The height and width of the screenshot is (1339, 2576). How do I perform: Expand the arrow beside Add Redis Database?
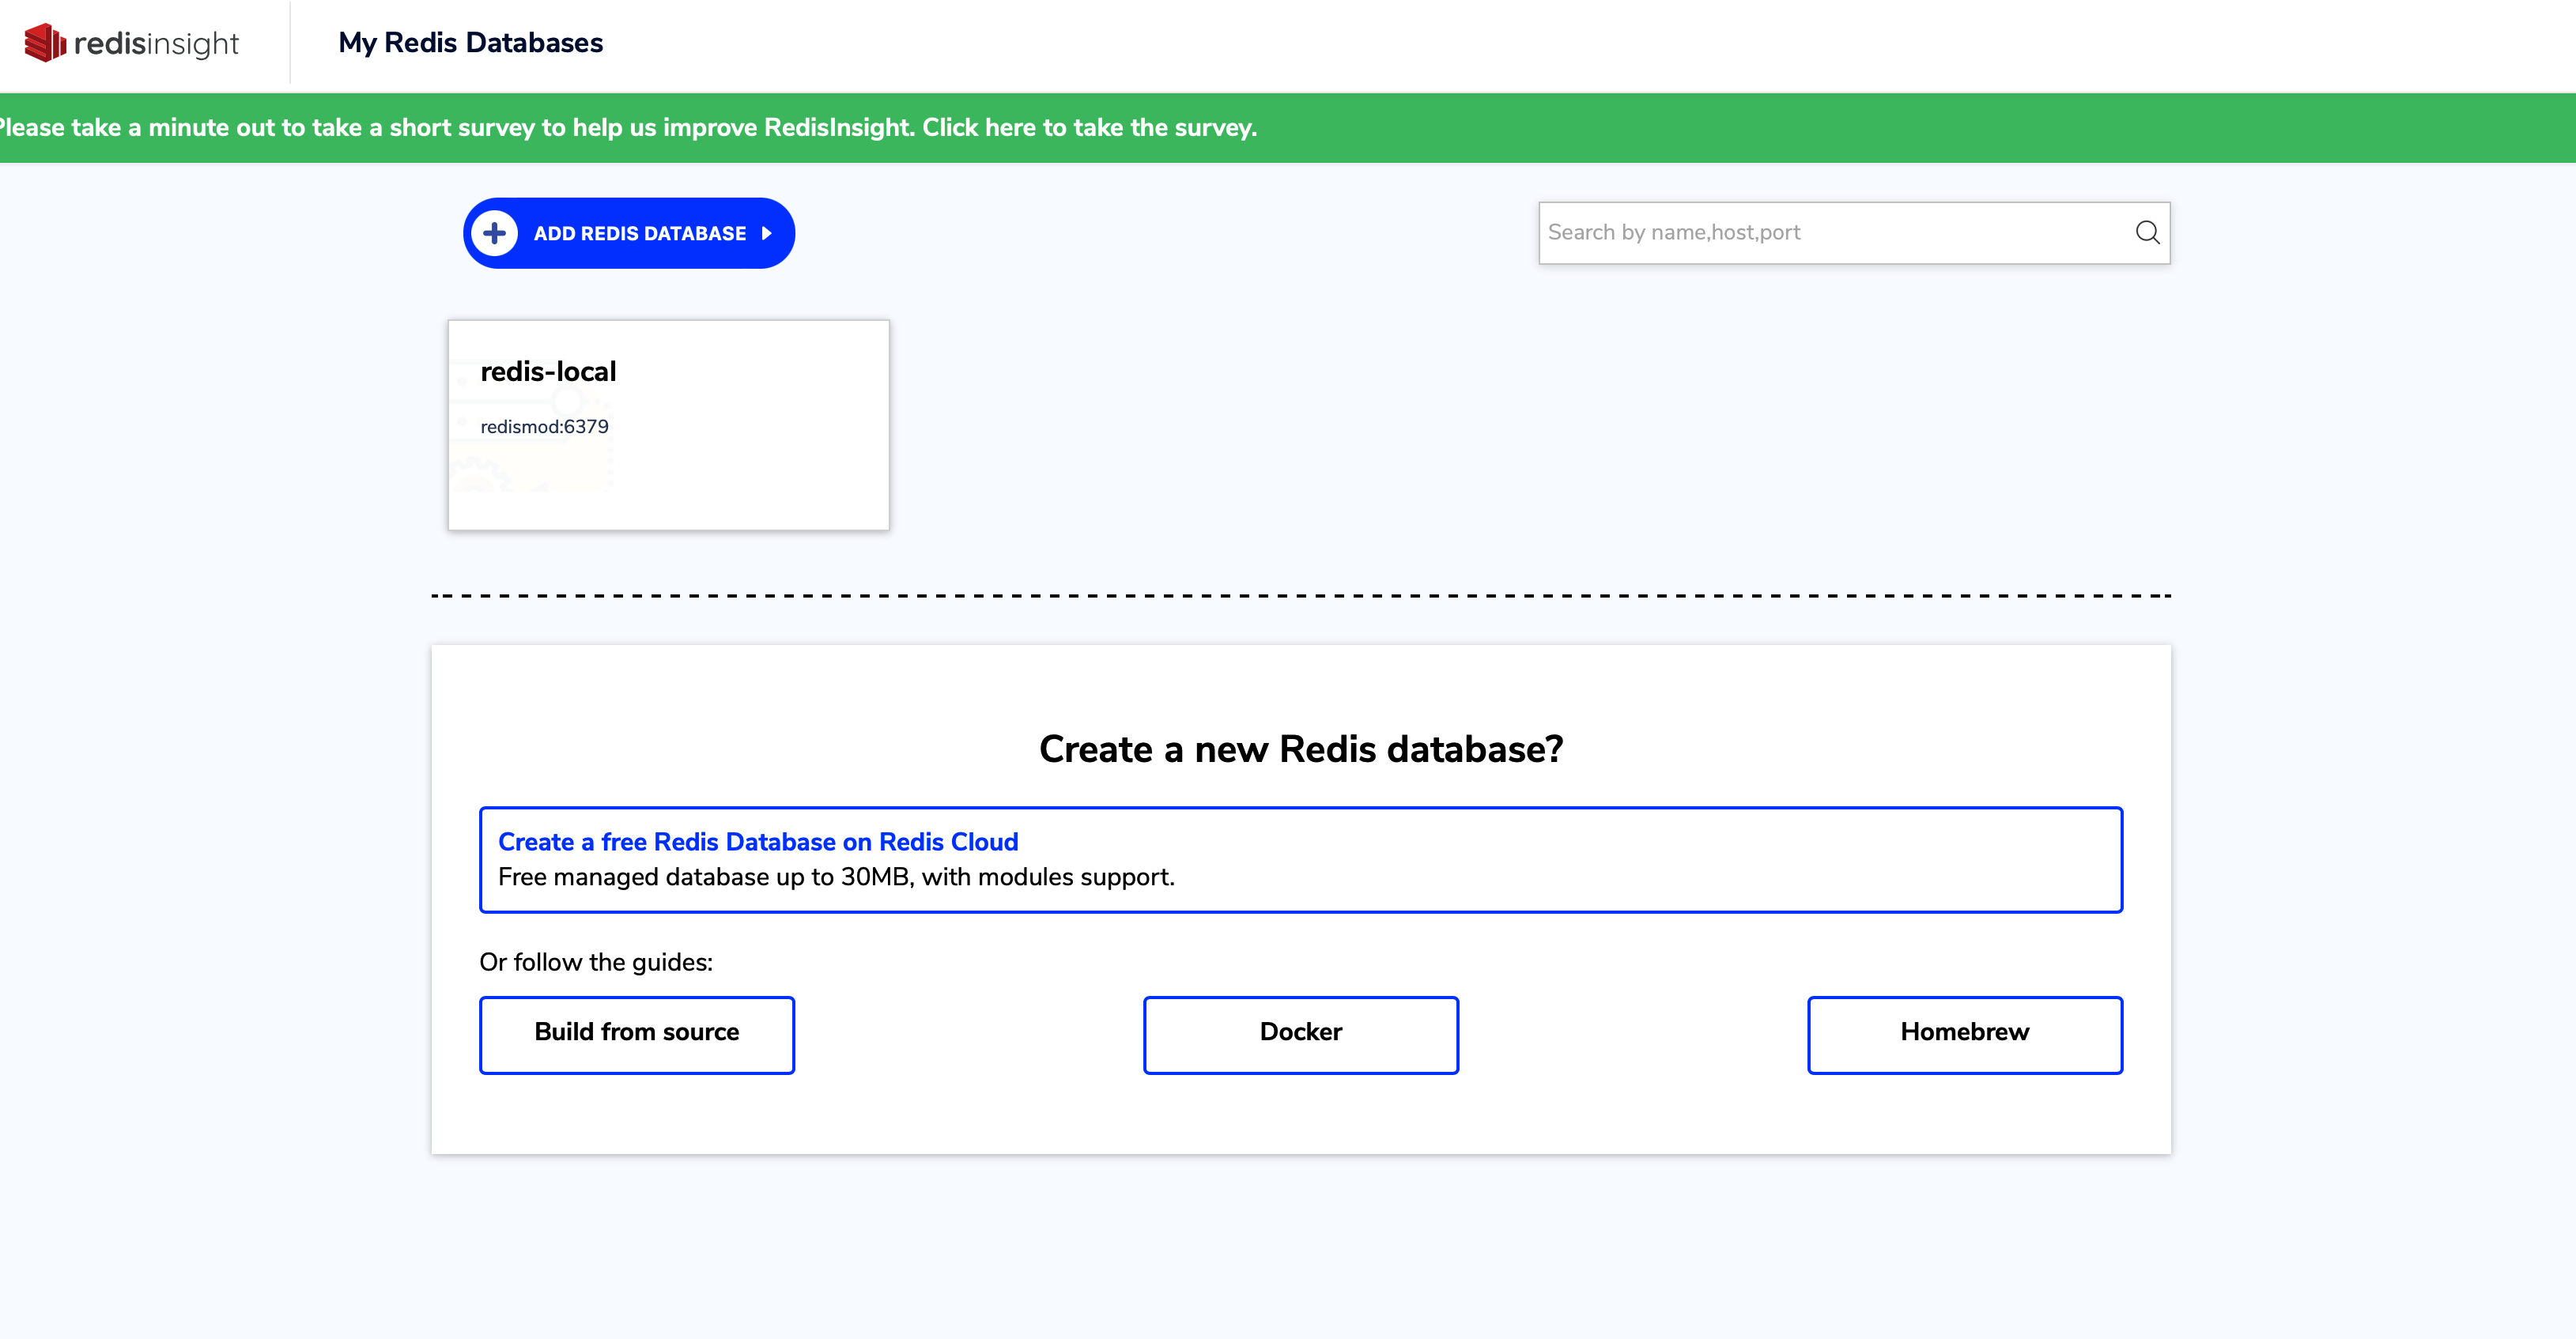(x=767, y=233)
